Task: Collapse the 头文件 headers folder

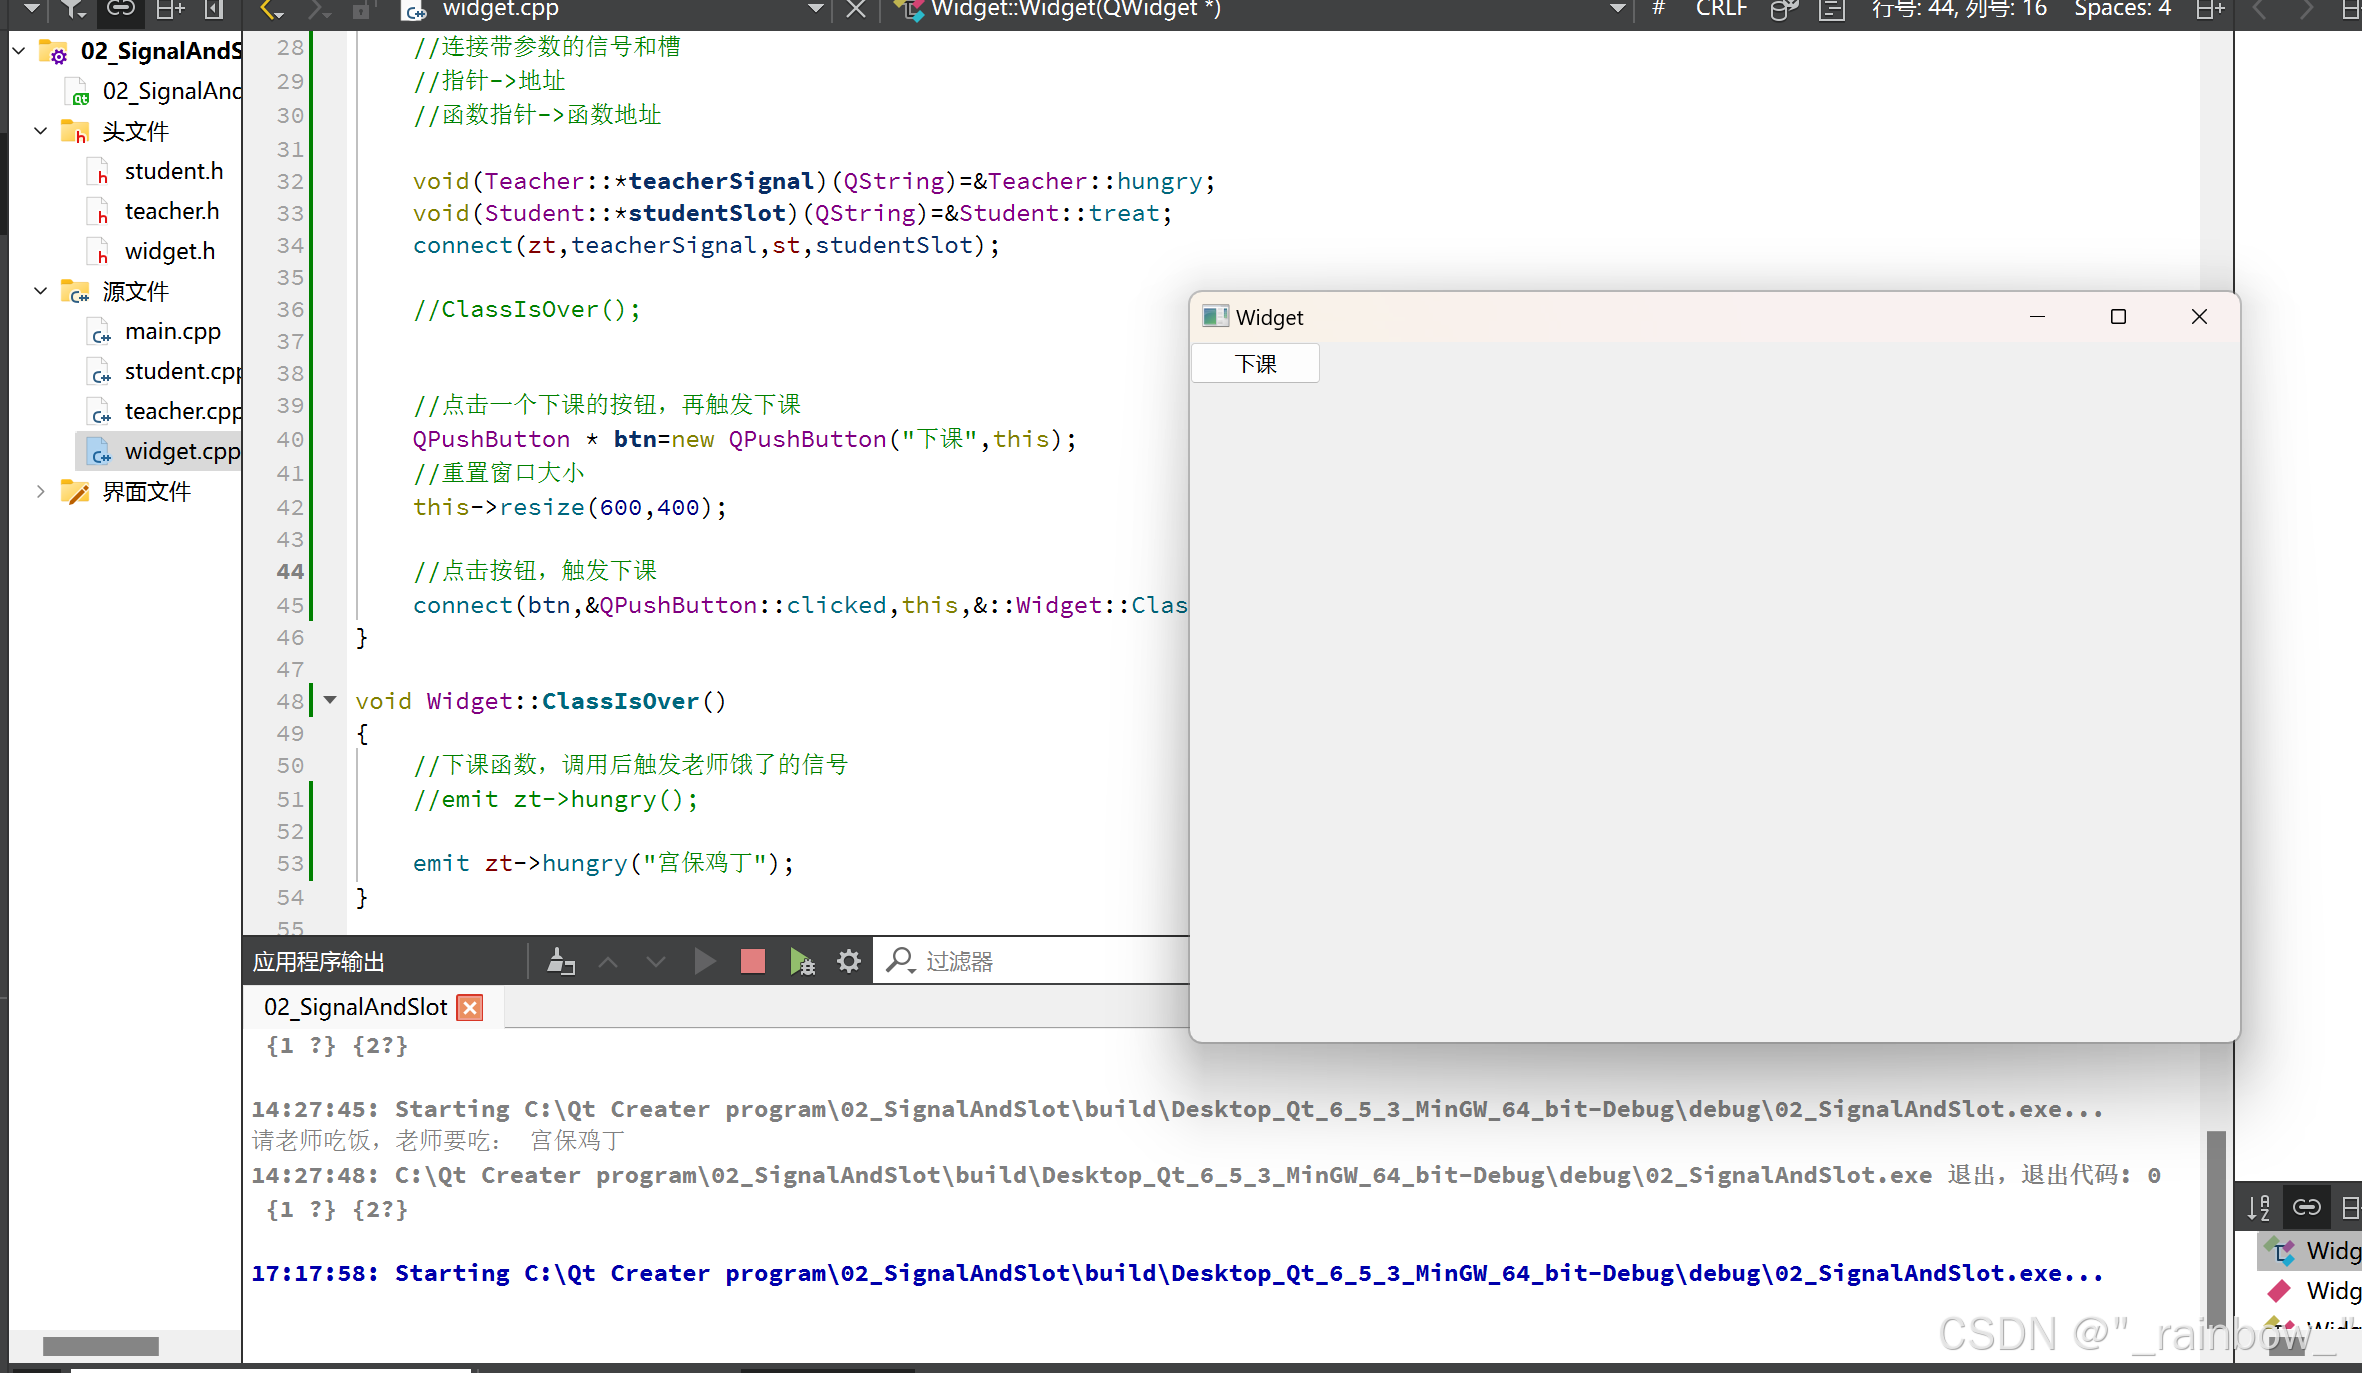Action: pos(40,131)
